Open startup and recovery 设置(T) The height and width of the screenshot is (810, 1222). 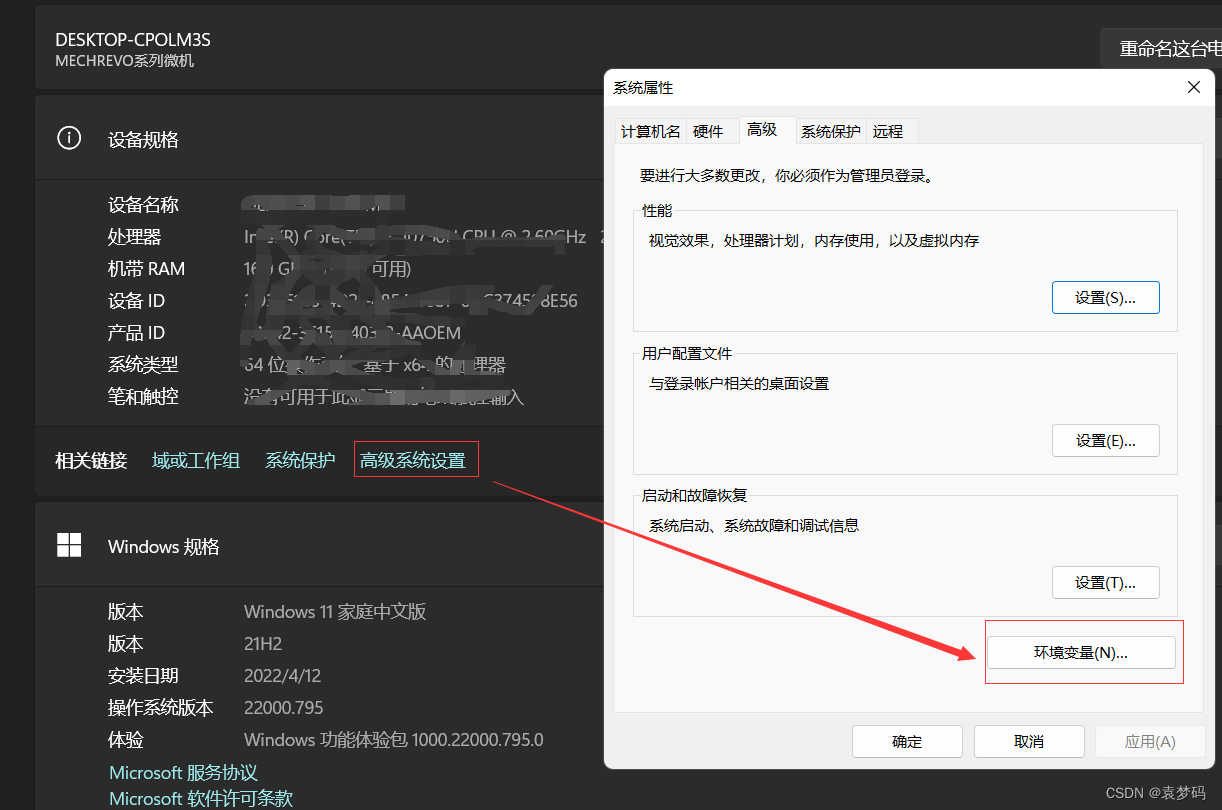pos(1105,582)
